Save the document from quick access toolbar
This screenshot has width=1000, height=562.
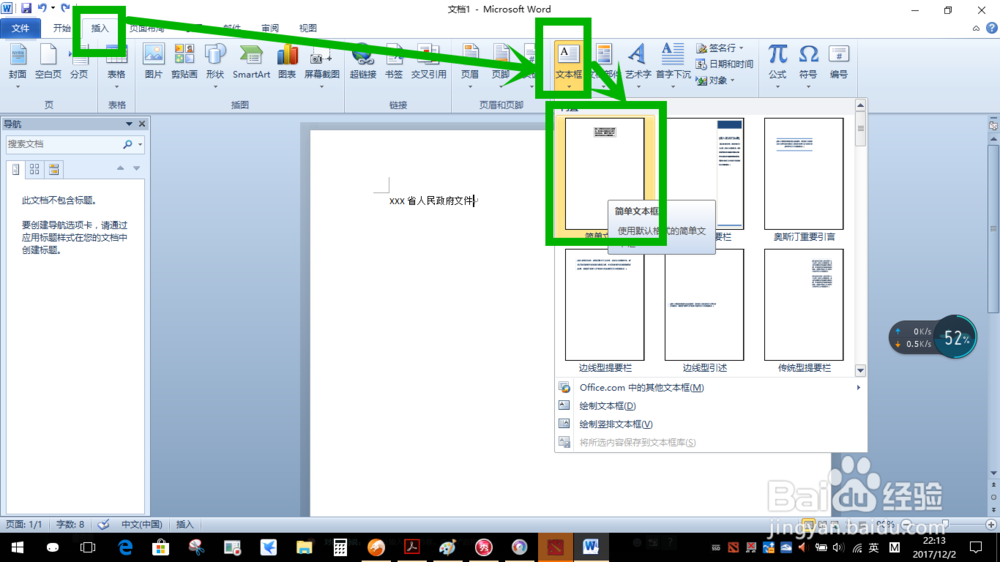pos(26,8)
